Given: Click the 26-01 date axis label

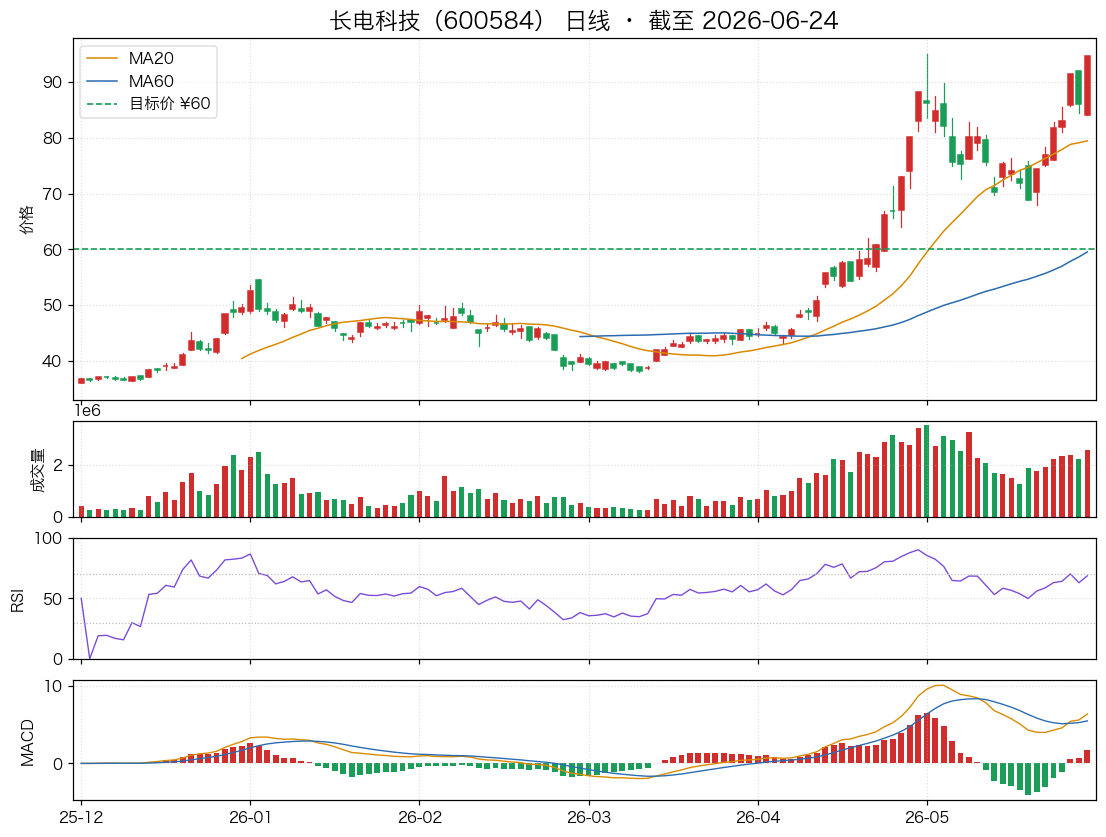Looking at the screenshot, I should coord(250,817).
